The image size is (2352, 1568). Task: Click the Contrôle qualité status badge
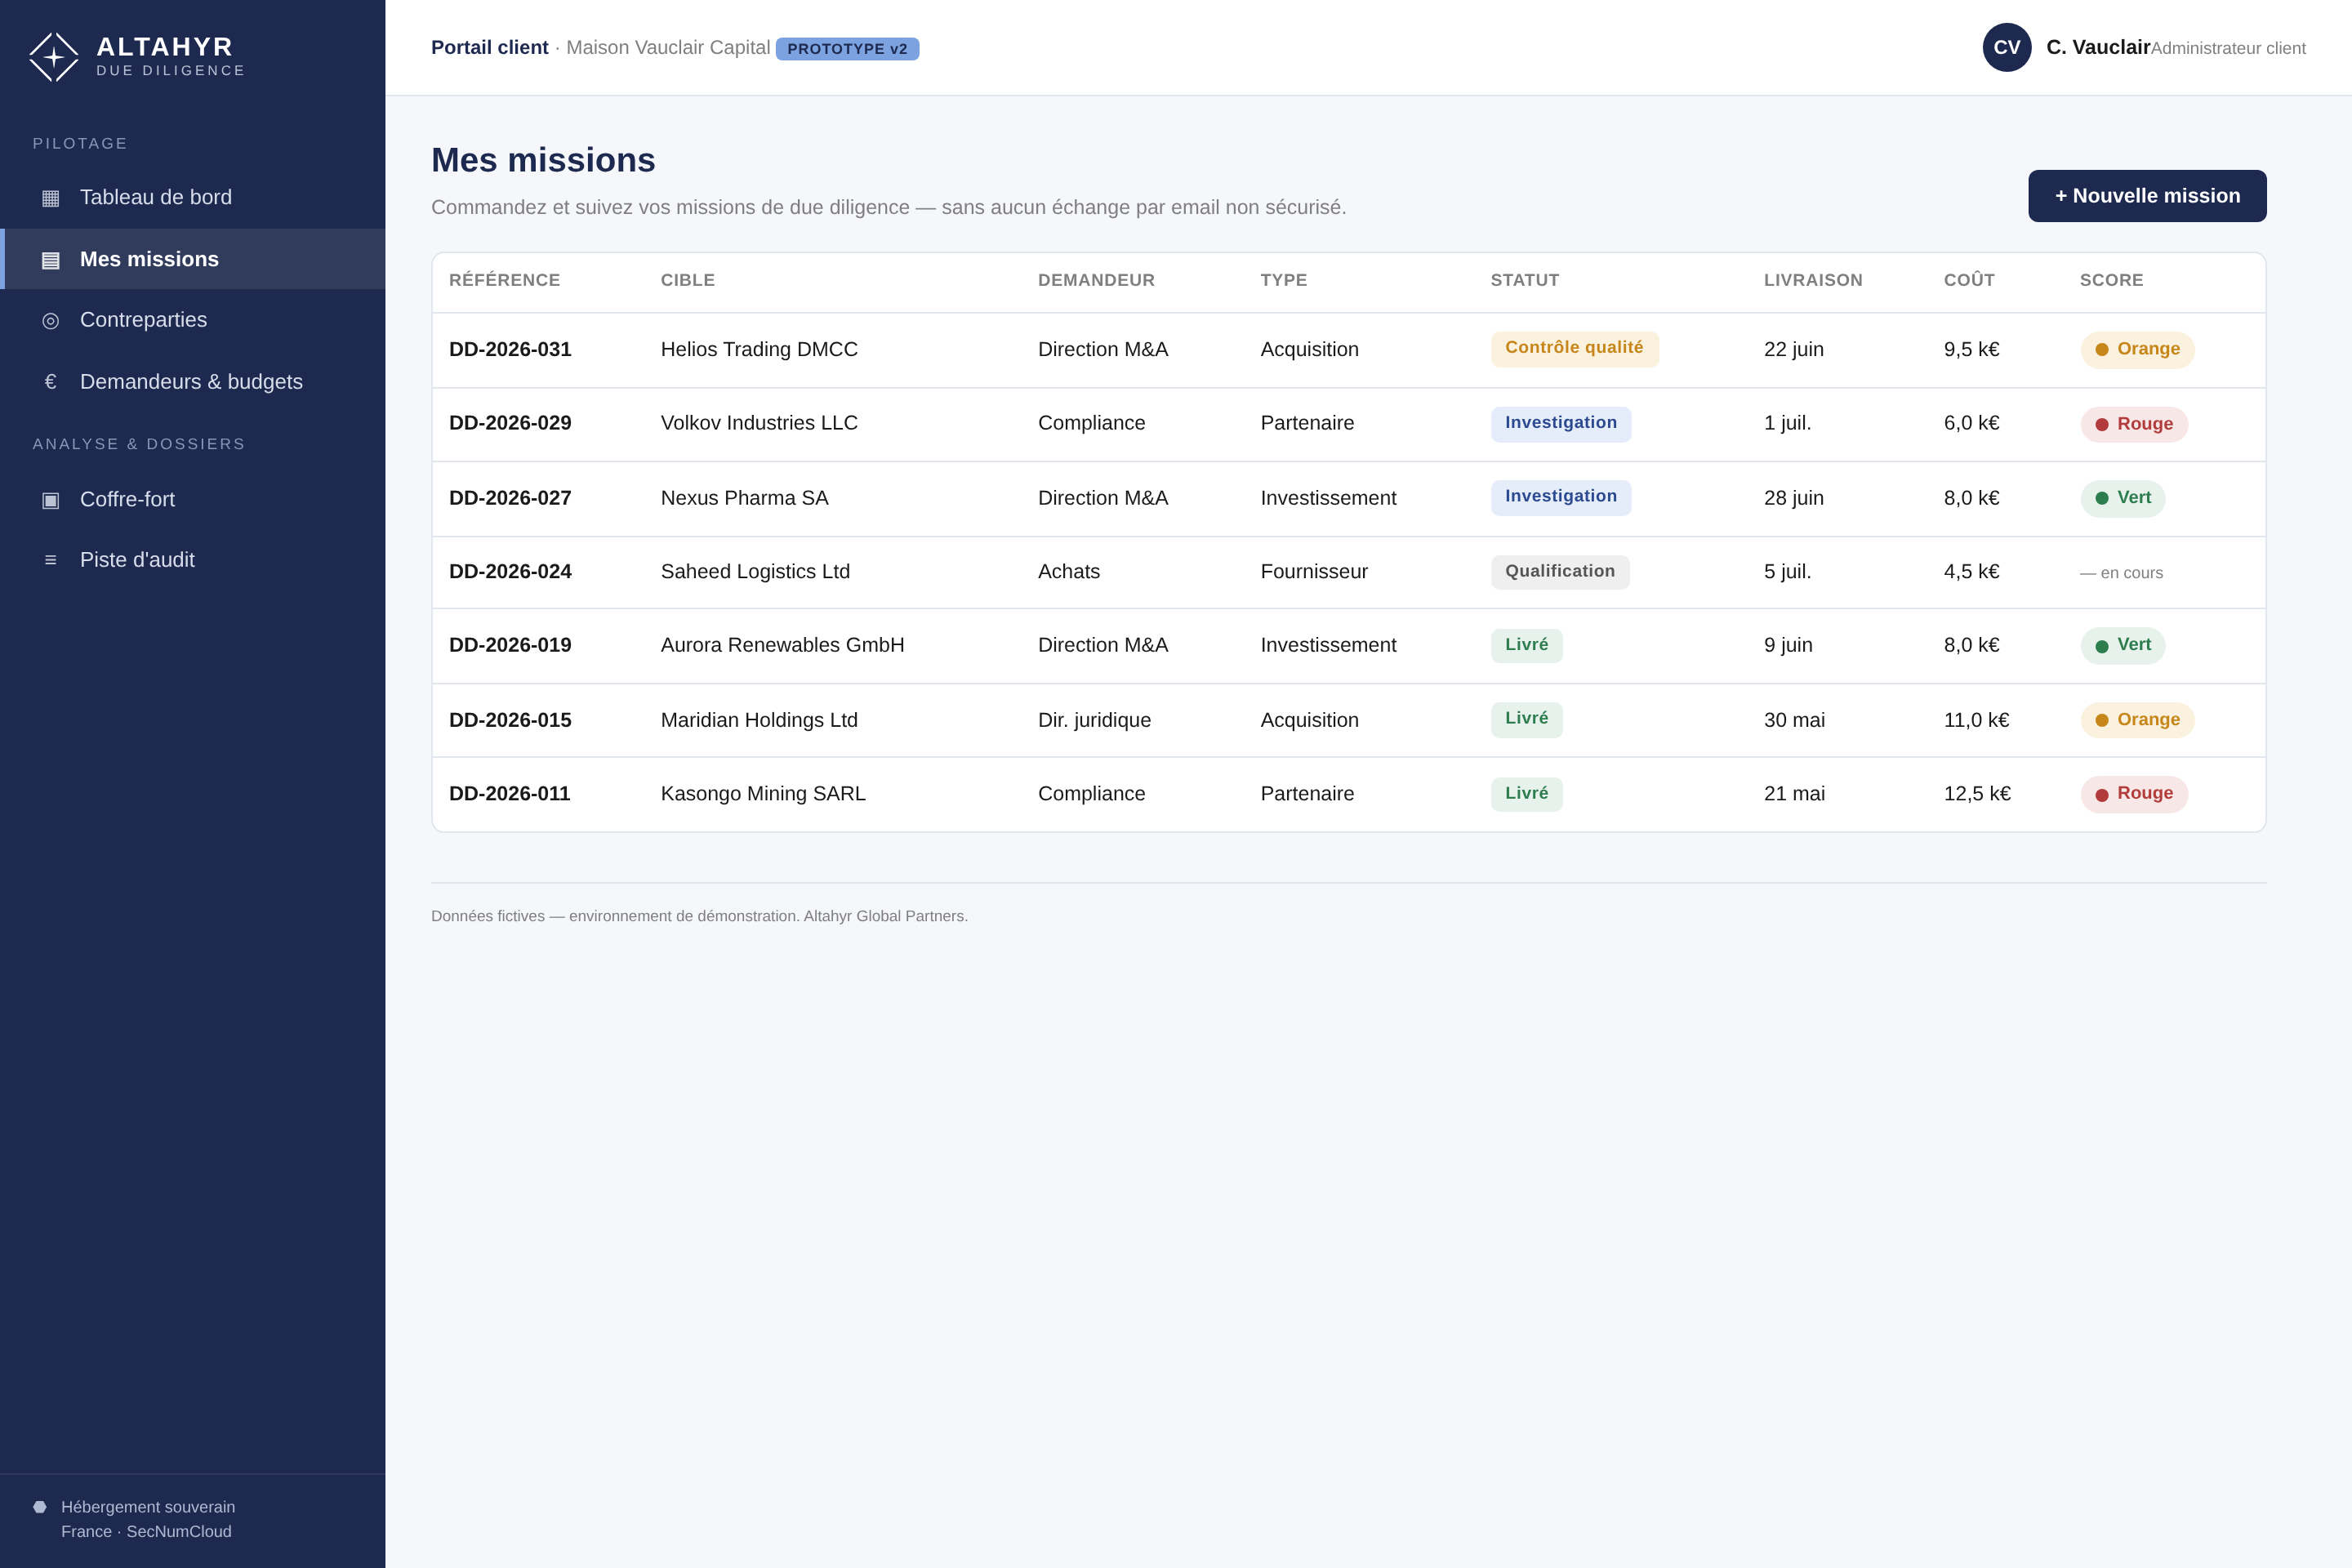1574,349
